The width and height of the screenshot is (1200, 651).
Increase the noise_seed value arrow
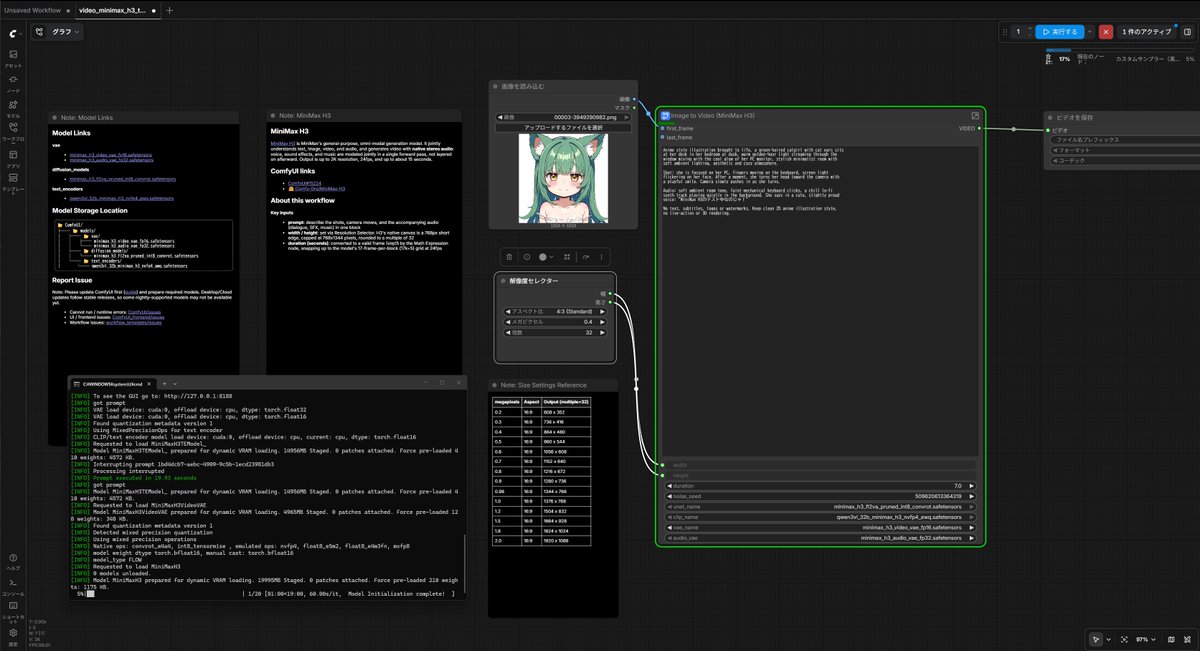(974, 496)
